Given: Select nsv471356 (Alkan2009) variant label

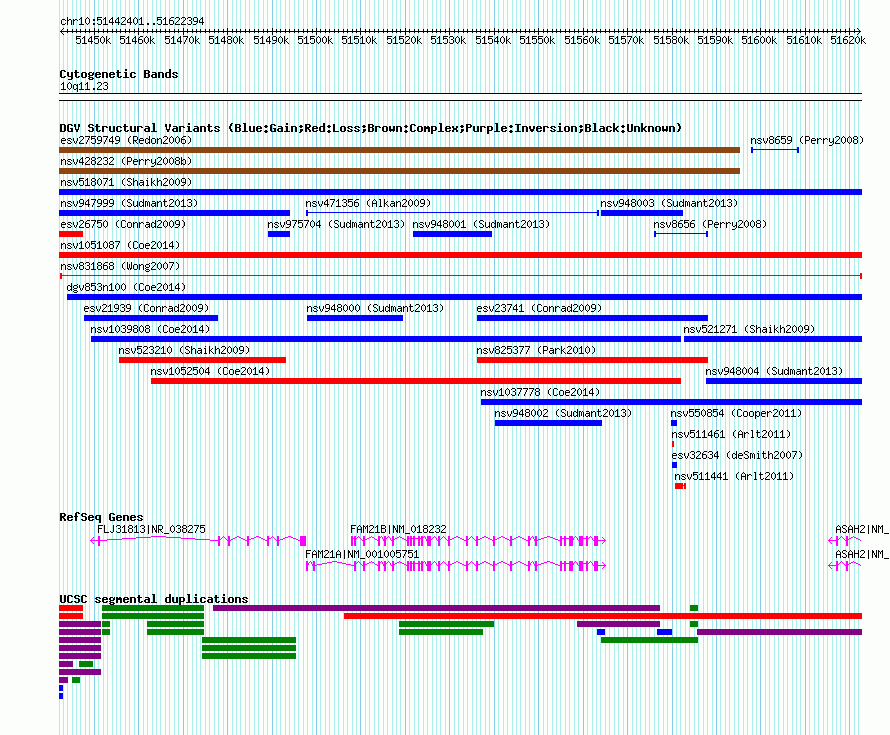Looking at the screenshot, I should (x=368, y=203).
